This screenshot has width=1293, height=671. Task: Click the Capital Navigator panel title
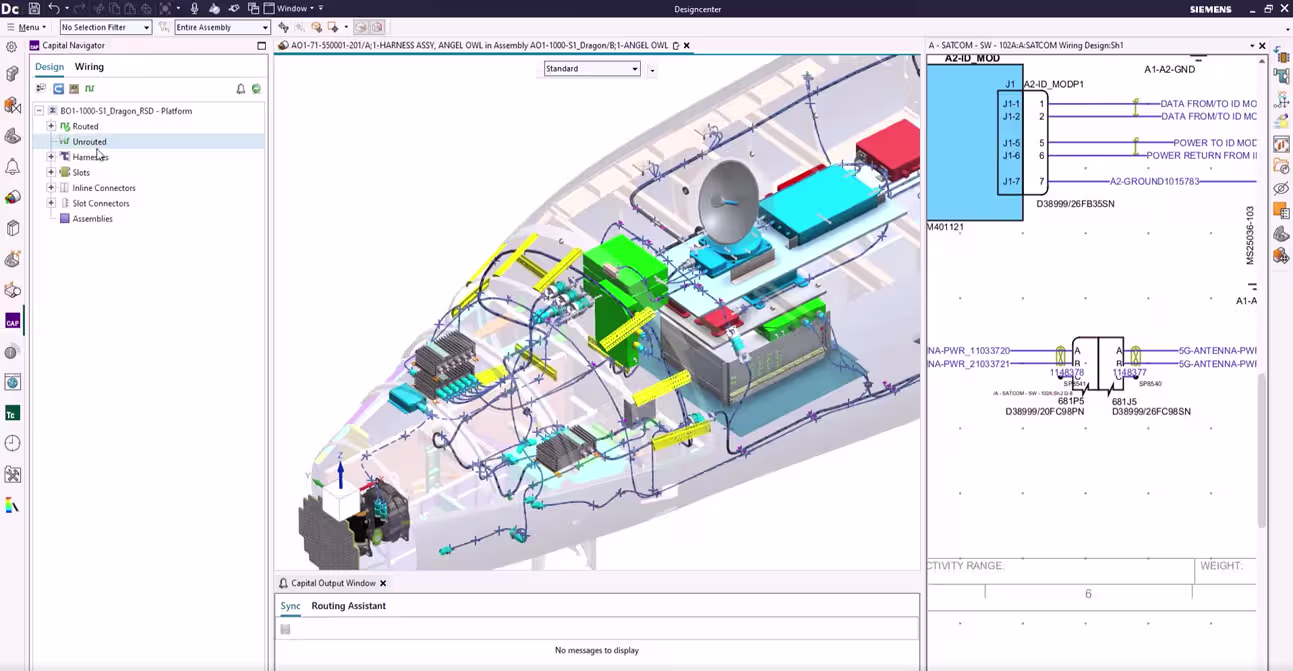73,46
